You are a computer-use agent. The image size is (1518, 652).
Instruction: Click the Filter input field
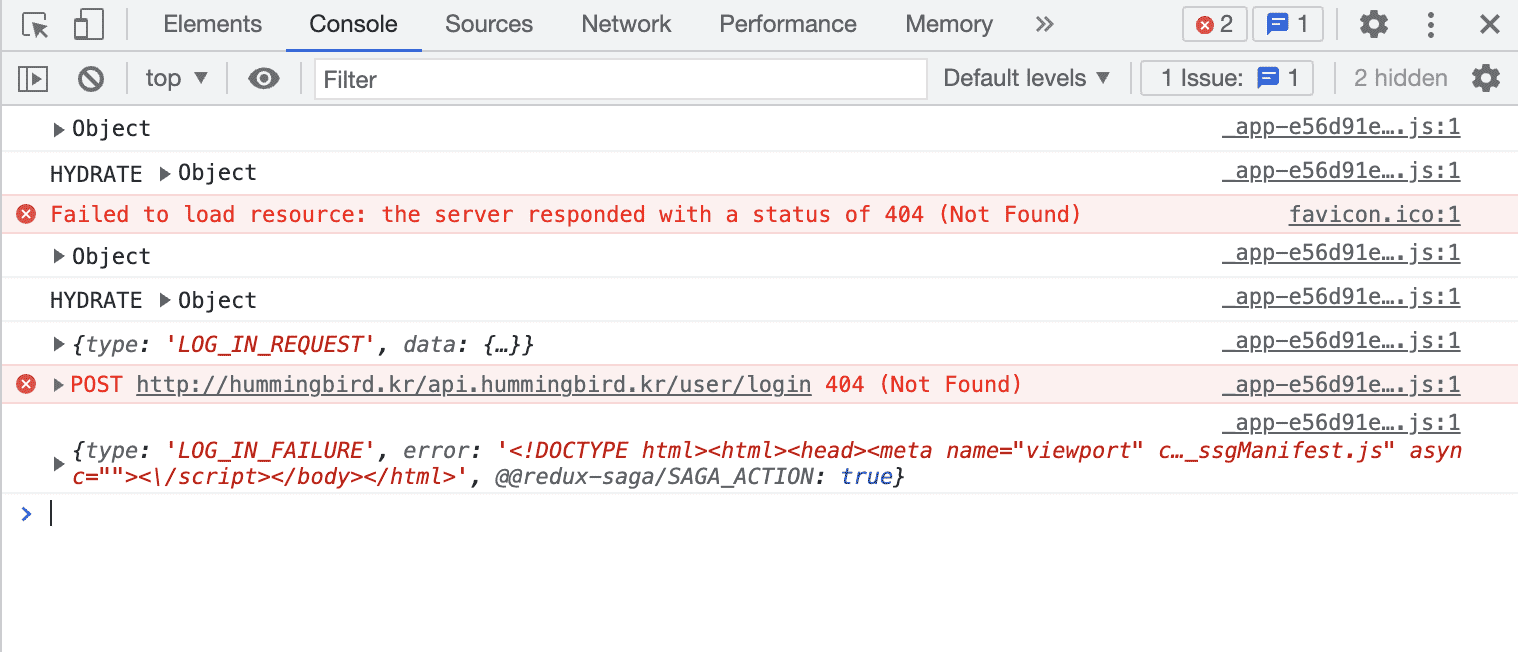[x=620, y=79]
